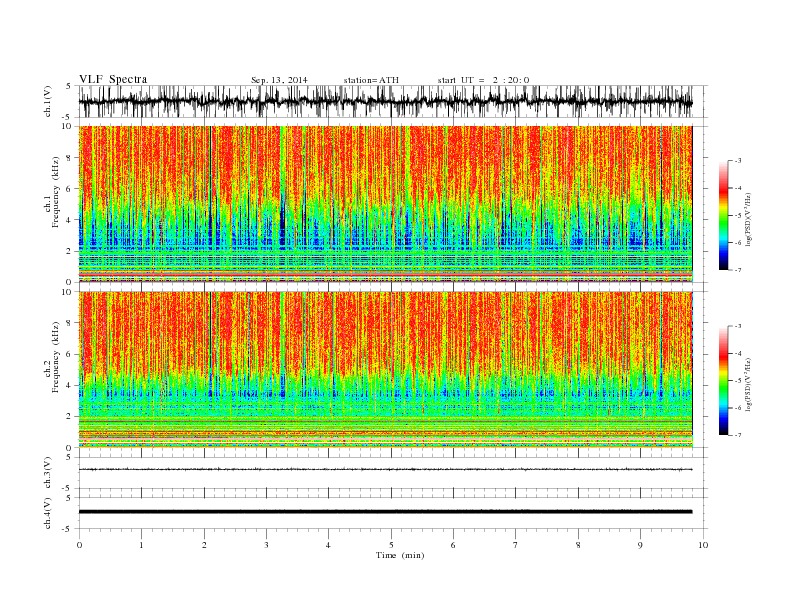Viewport: 792px width, 612px height.
Task: Click the thick ch.4 voltage trace
Action: [x=385, y=512]
